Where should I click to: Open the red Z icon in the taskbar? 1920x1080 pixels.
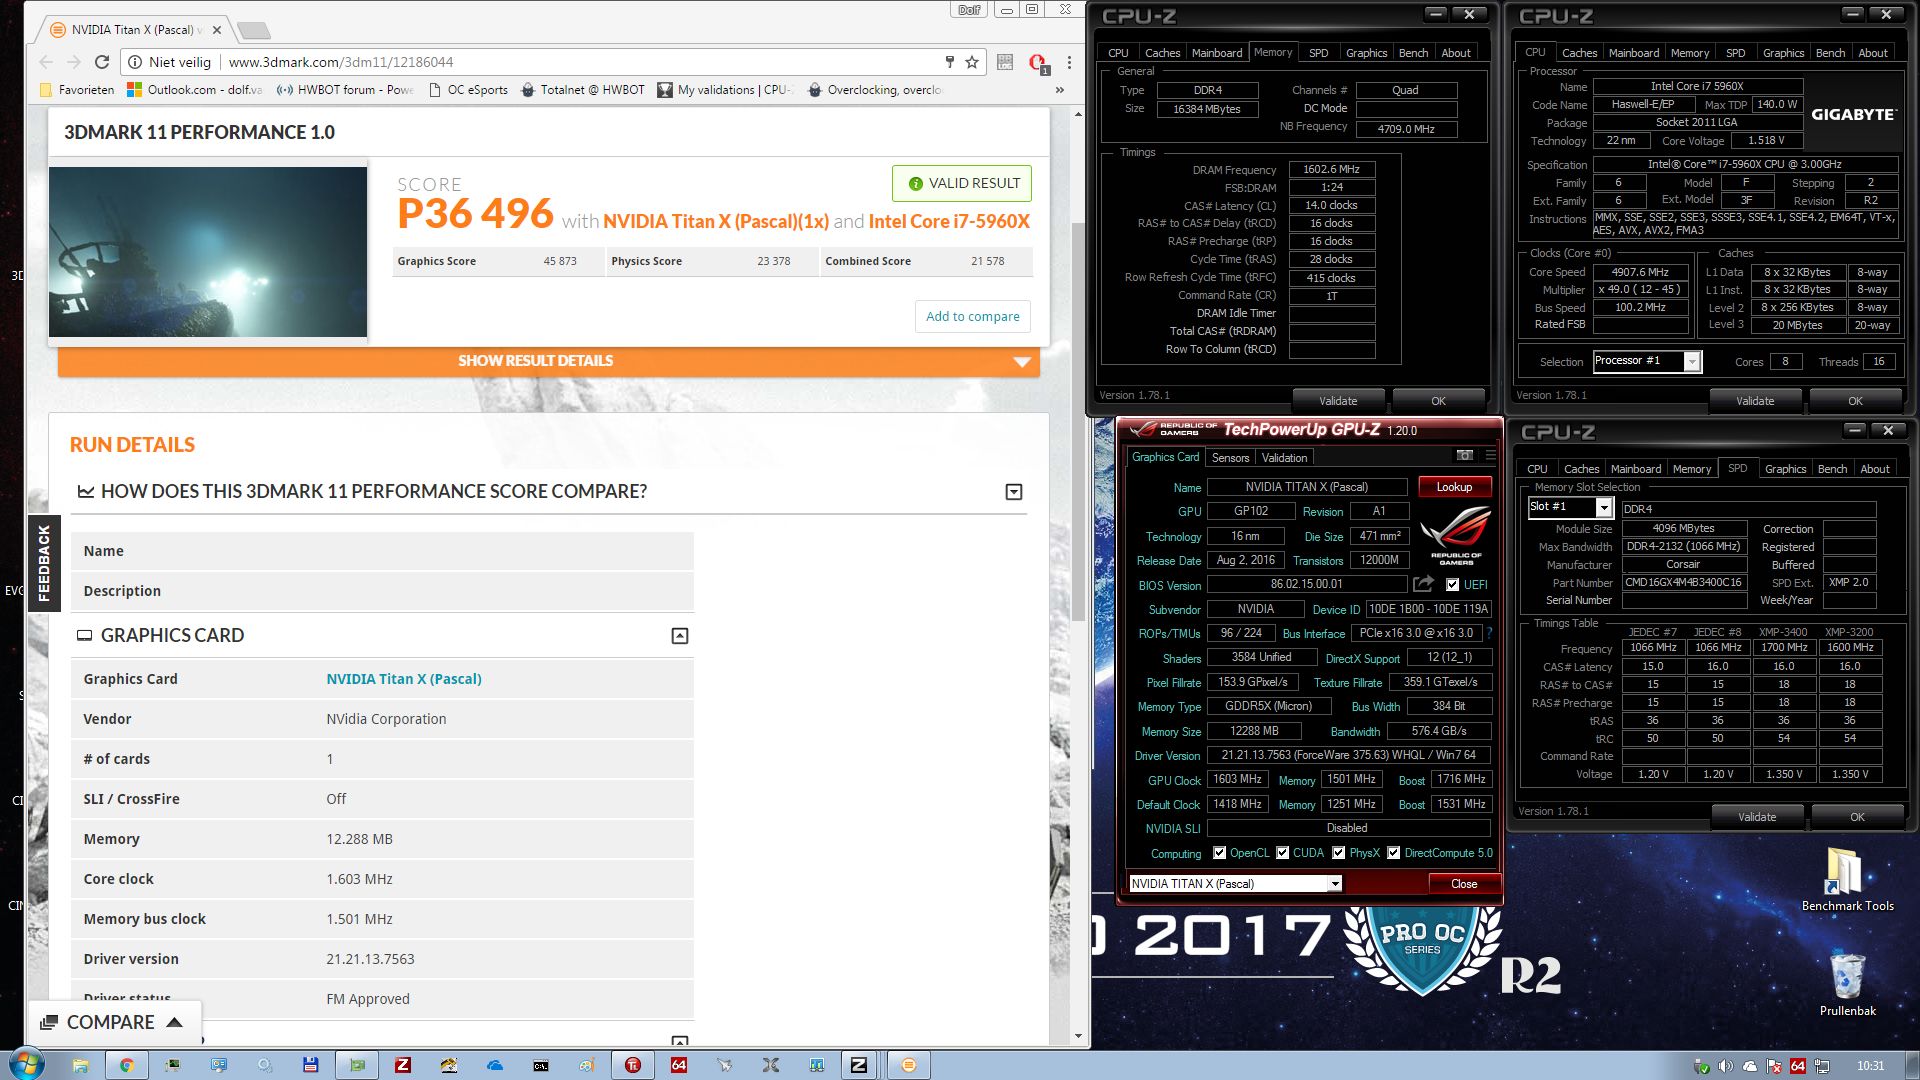click(x=403, y=1065)
